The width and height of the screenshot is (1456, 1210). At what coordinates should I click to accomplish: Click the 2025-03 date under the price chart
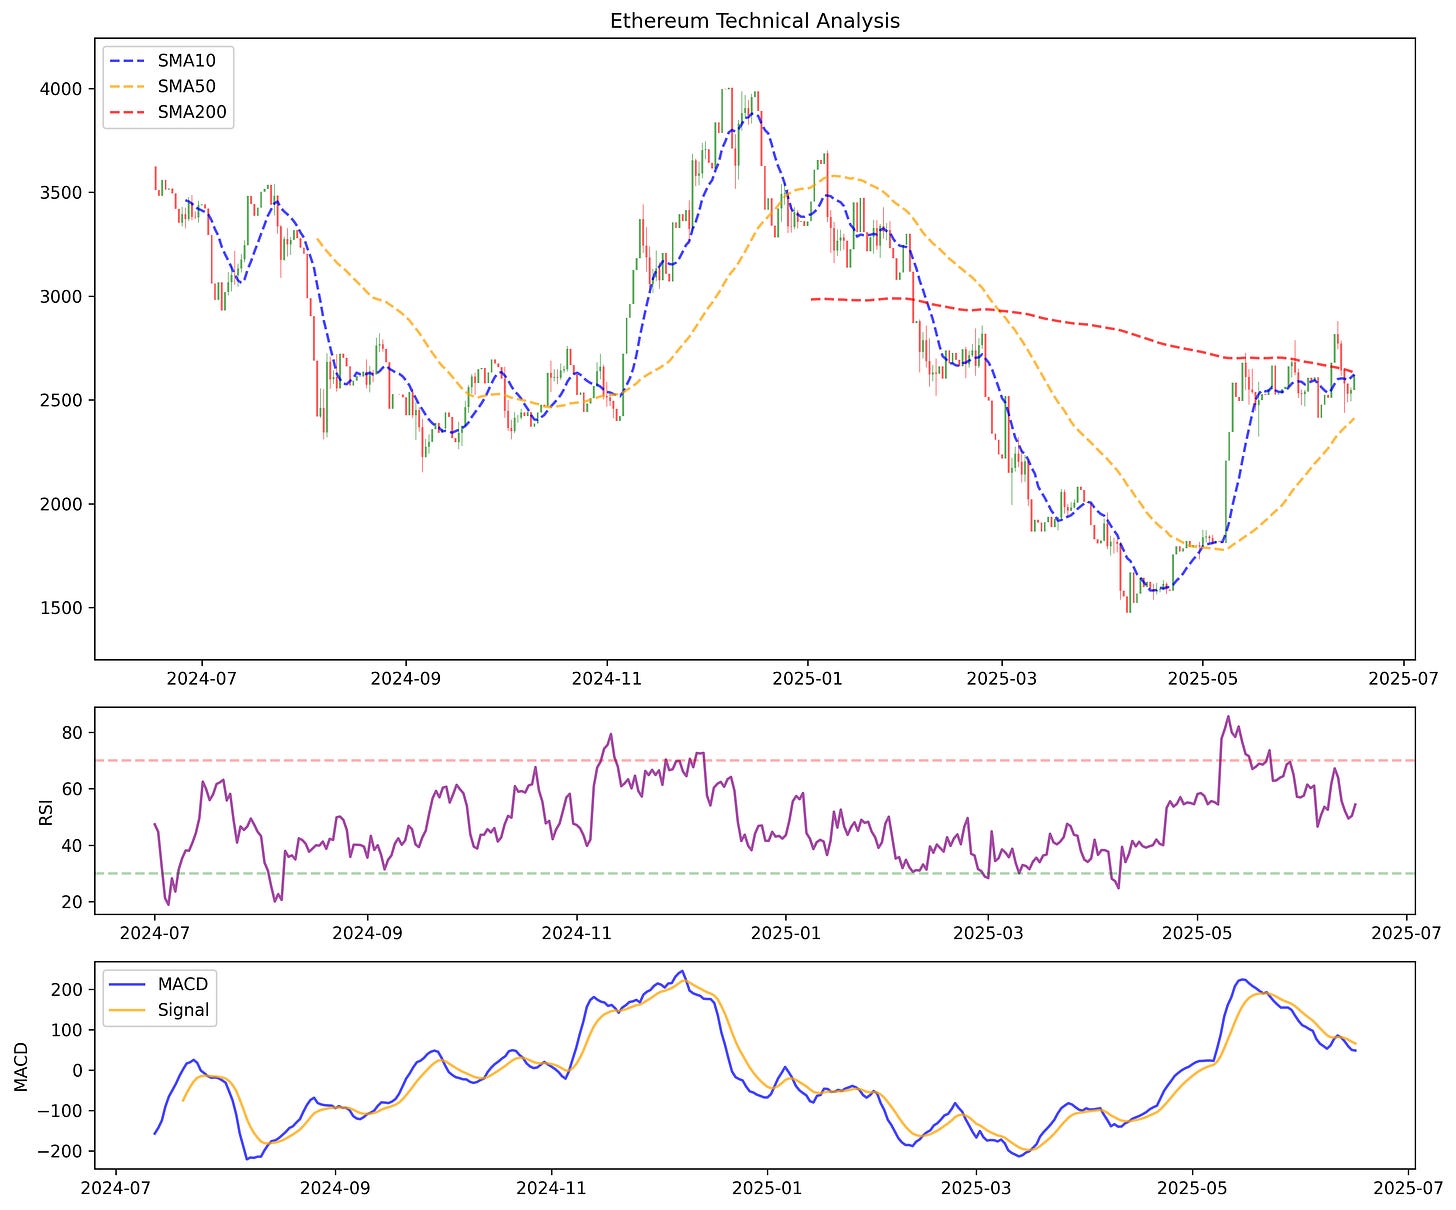[x=1002, y=679]
